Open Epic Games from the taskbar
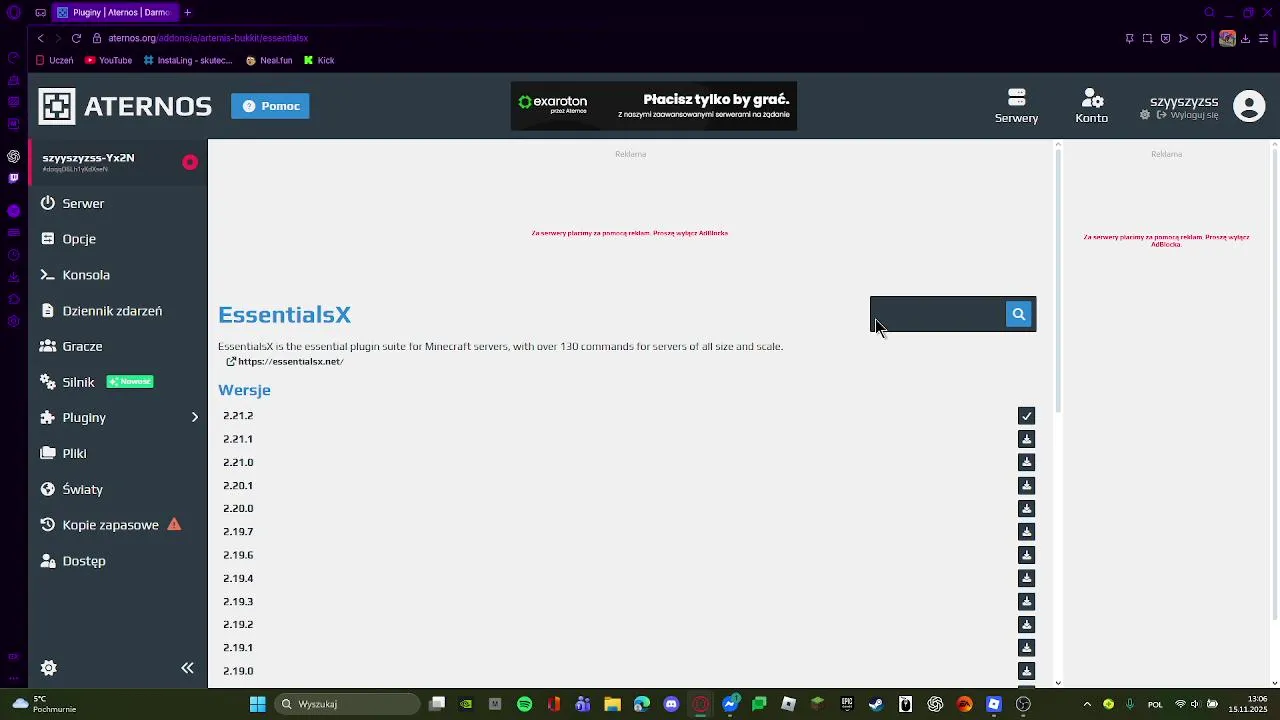This screenshot has width=1280, height=720. (847, 704)
